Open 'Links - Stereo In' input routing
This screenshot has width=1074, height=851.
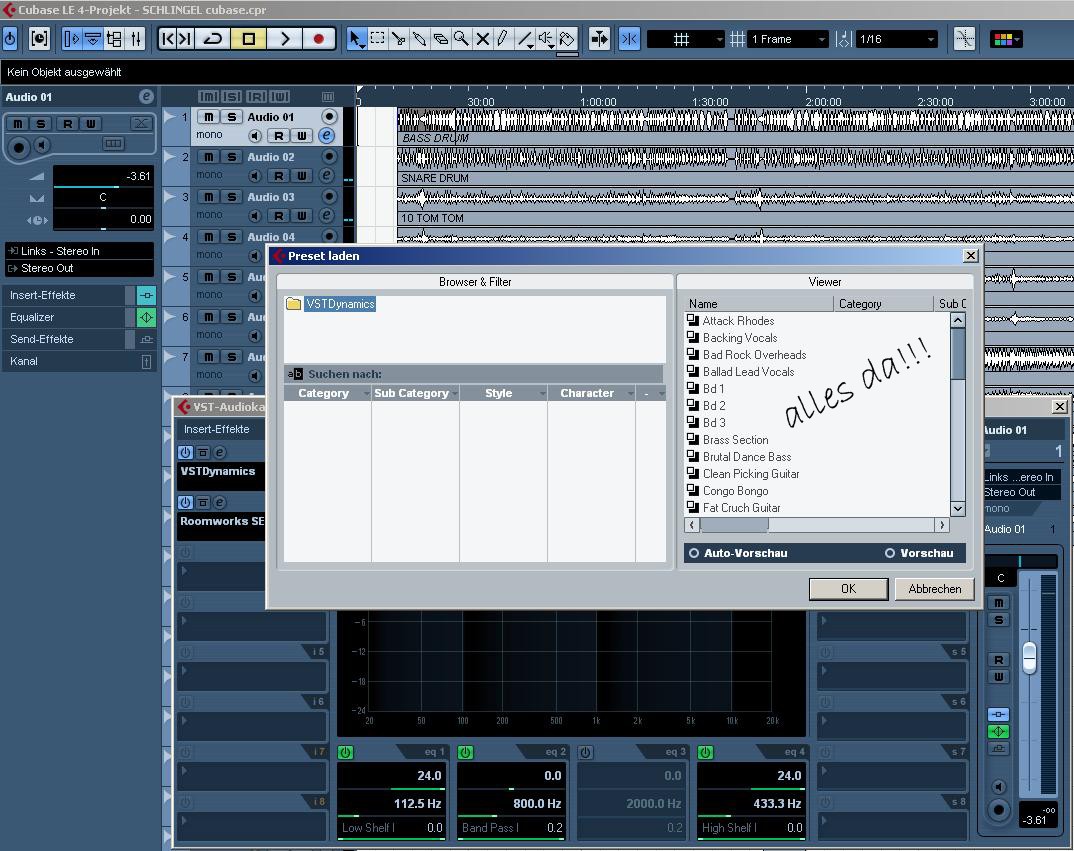click(79, 251)
